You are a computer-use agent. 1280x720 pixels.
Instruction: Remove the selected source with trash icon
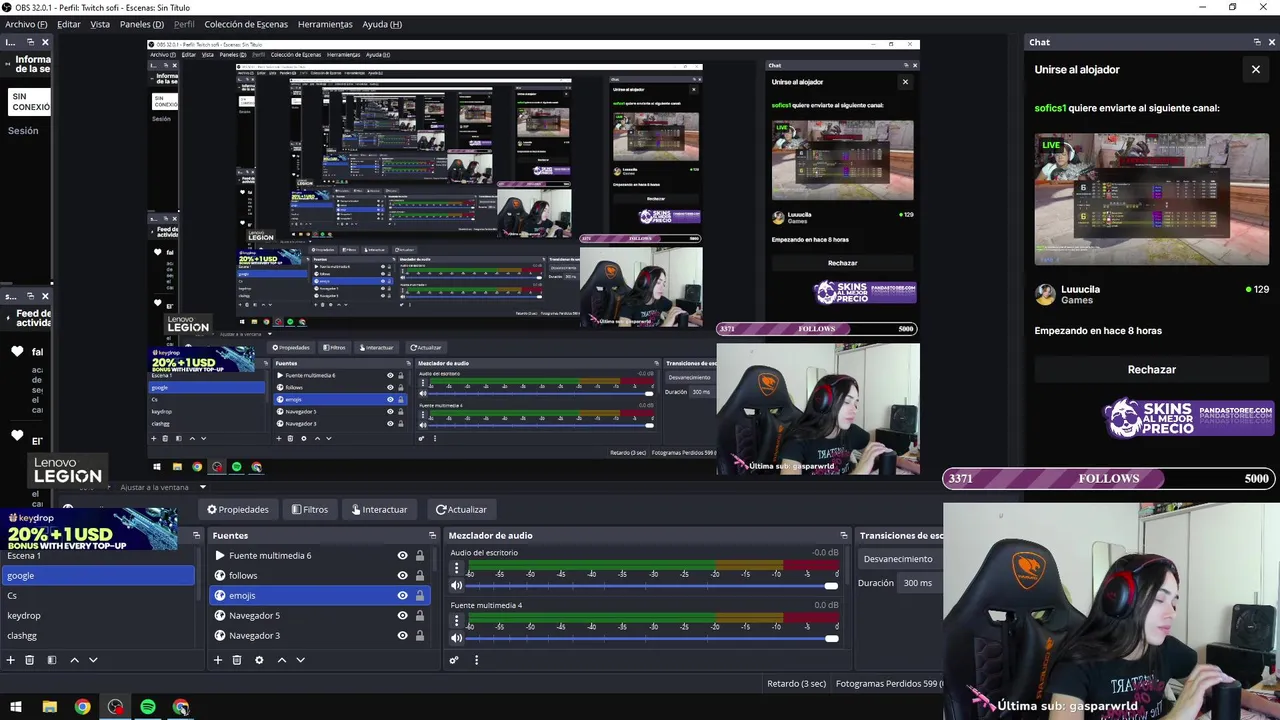pyautogui.click(x=237, y=660)
